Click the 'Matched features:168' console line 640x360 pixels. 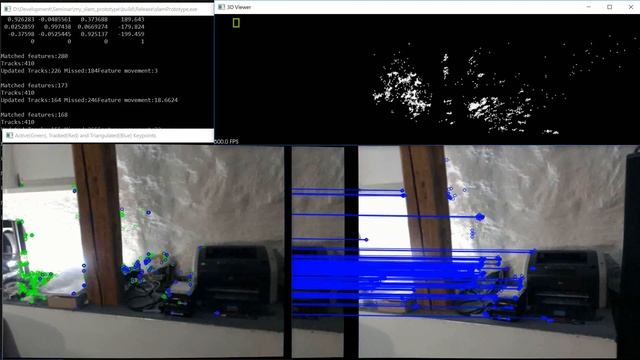34,115
